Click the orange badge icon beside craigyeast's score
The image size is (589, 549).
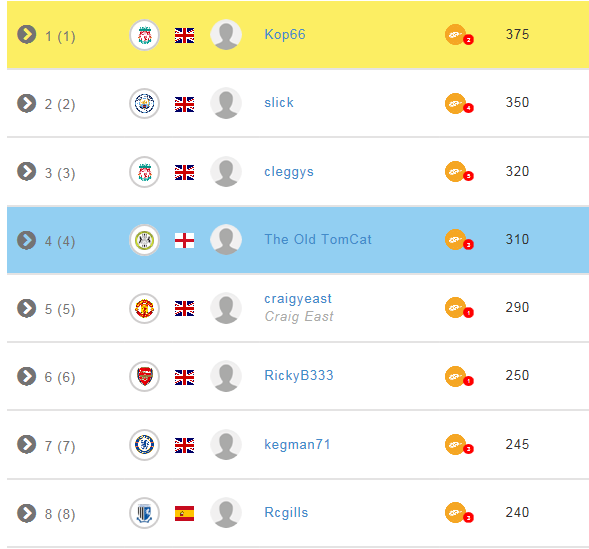tap(459, 308)
